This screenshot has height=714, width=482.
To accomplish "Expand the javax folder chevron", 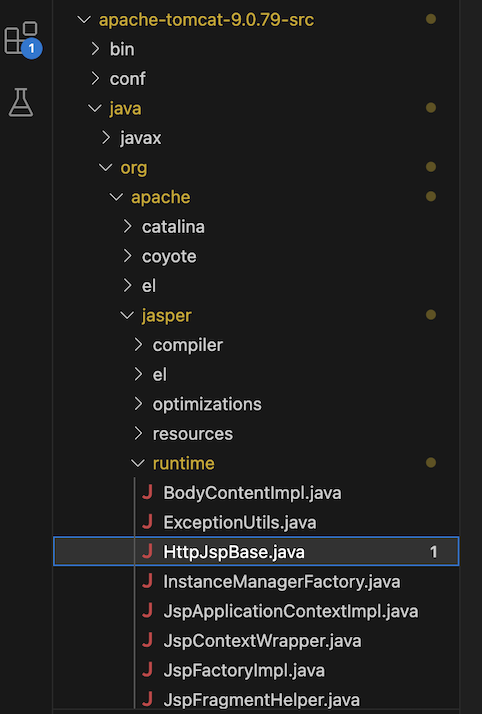I will point(106,138).
